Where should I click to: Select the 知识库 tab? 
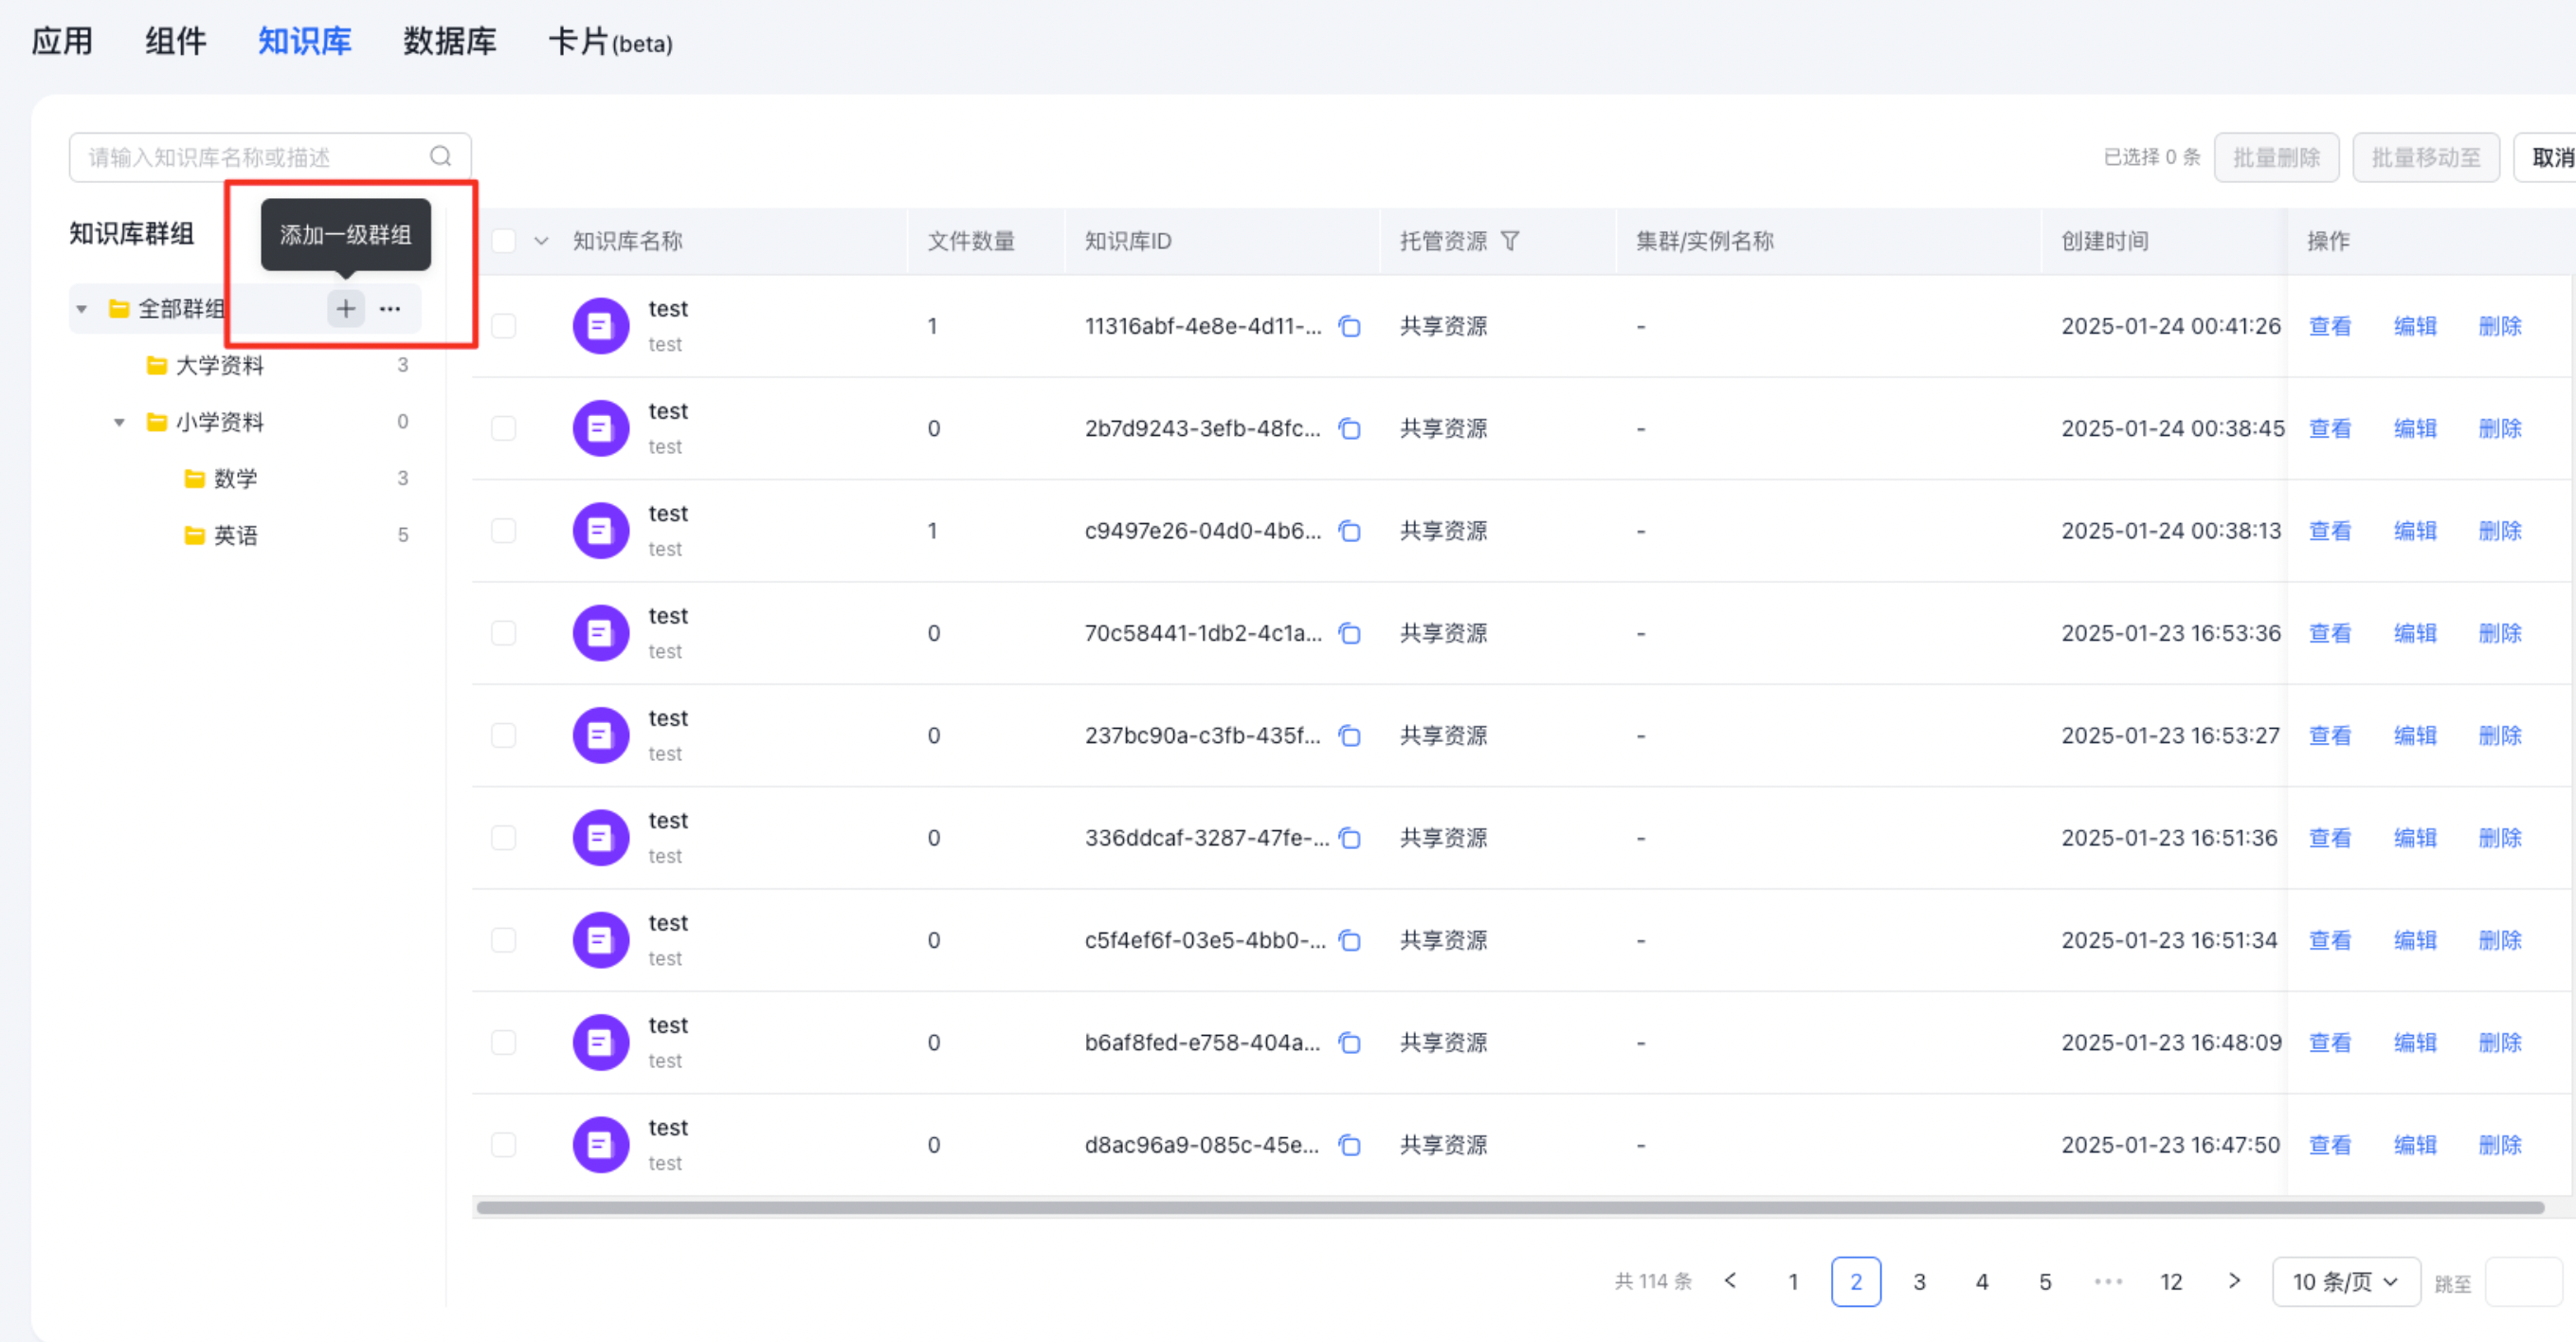pyautogui.click(x=305, y=41)
